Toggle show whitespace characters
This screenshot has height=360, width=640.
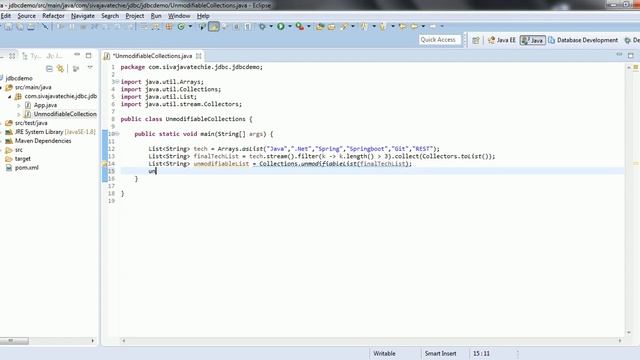248,27
